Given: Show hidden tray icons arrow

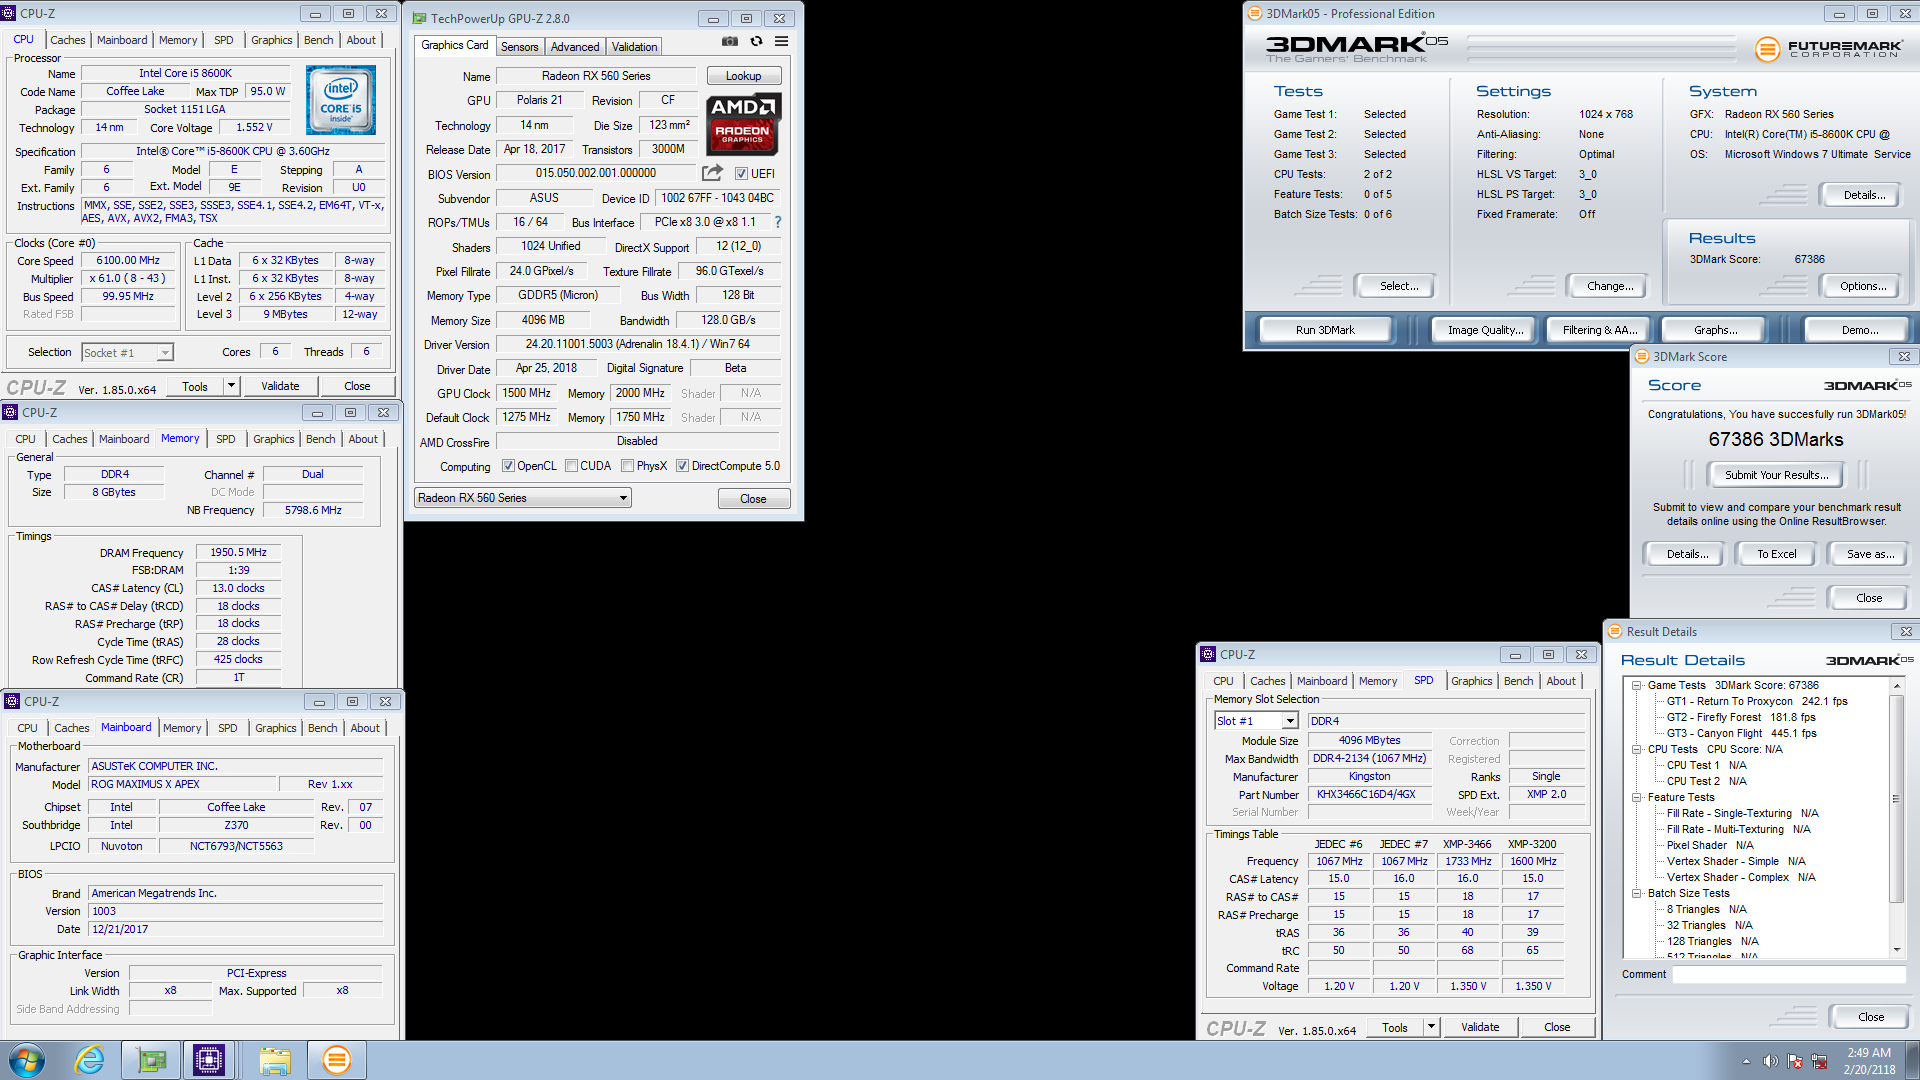Looking at the screenshot, I should click(1746, 1061).
